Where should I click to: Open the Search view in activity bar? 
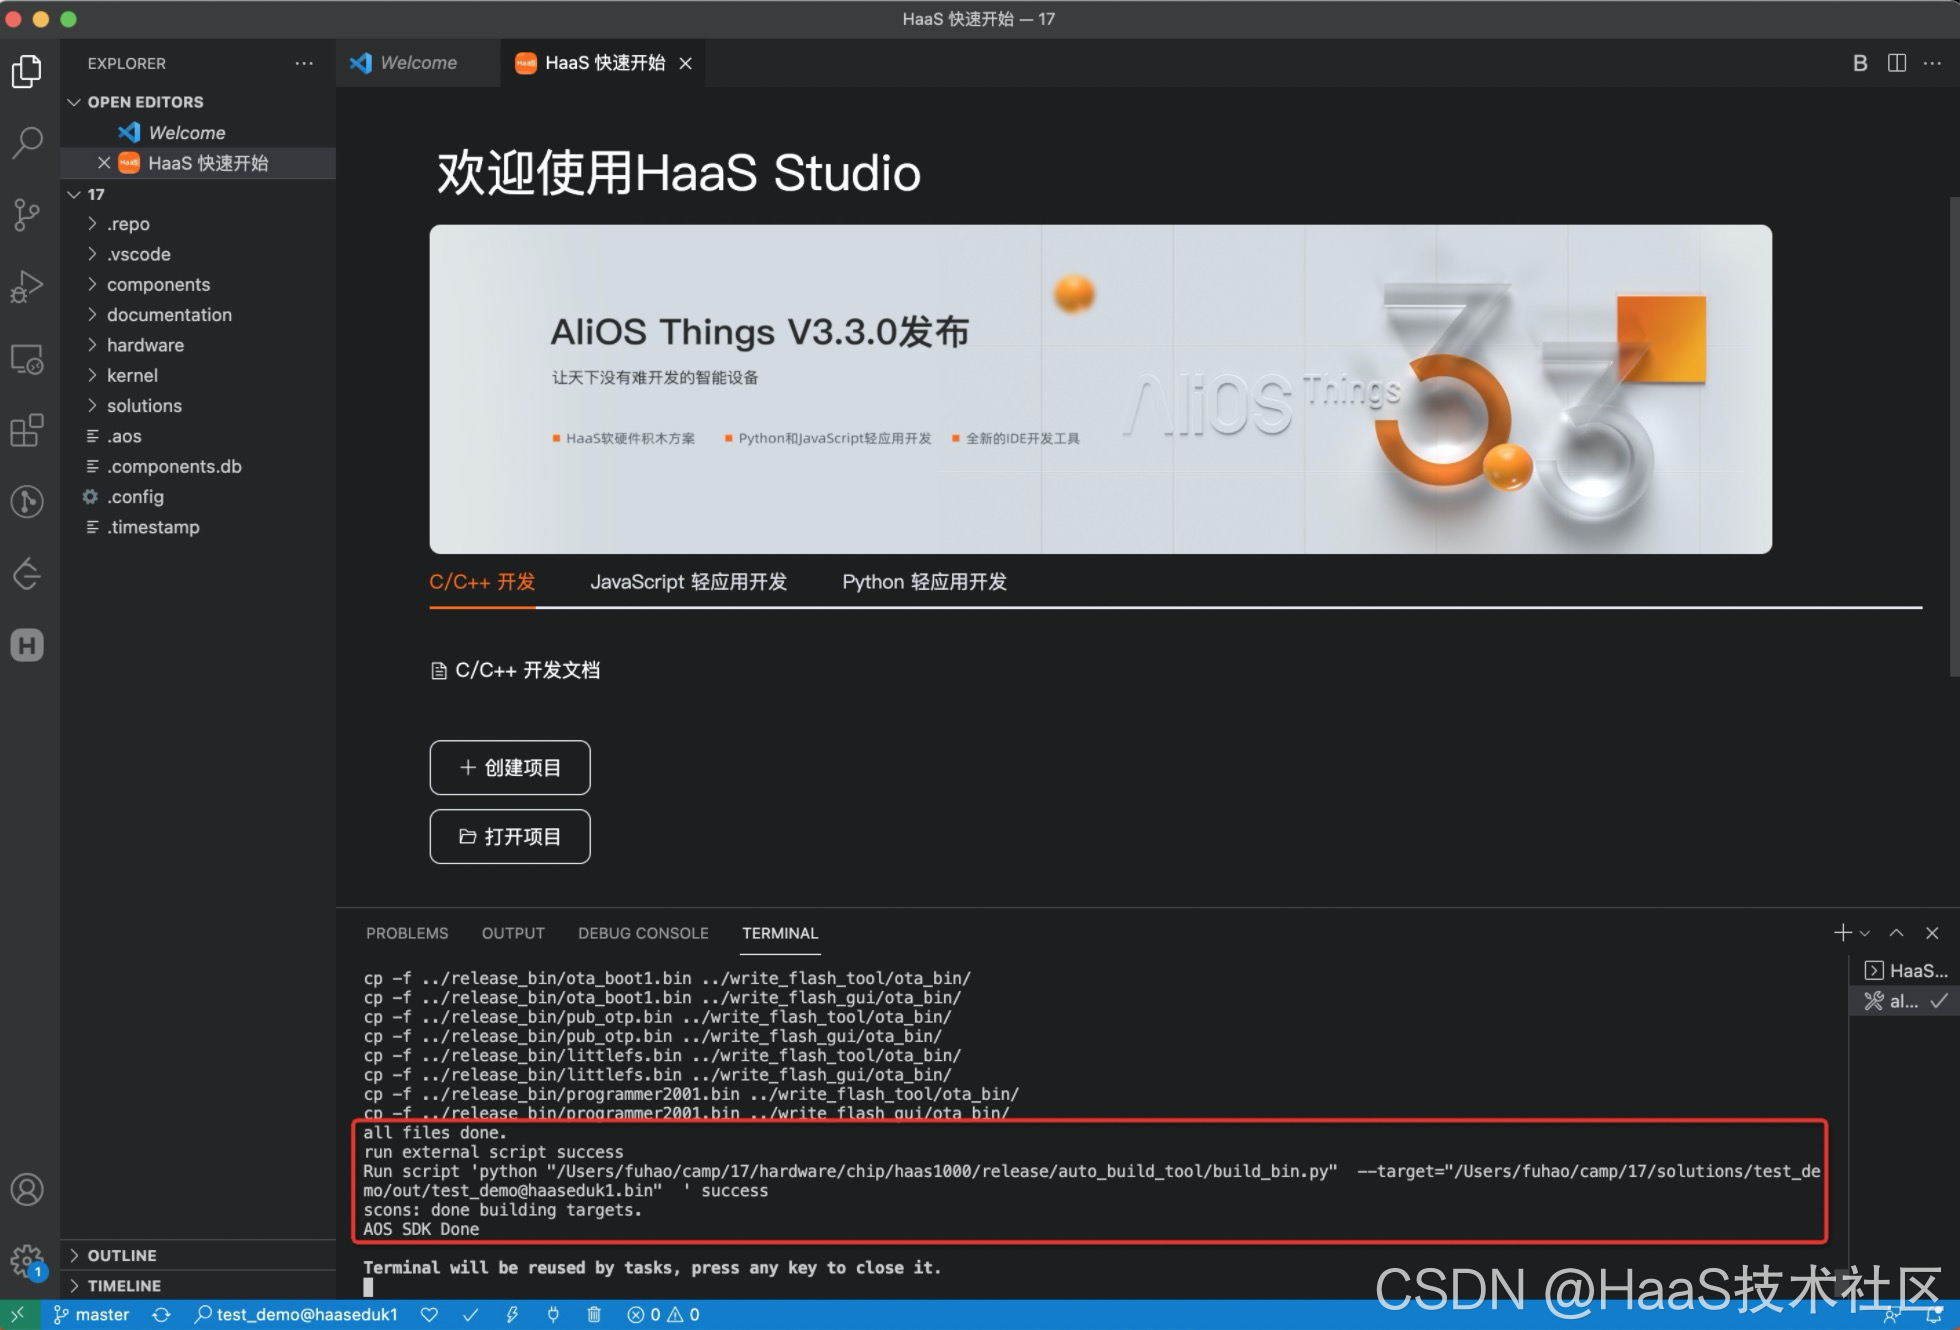[x=27, y=142]
